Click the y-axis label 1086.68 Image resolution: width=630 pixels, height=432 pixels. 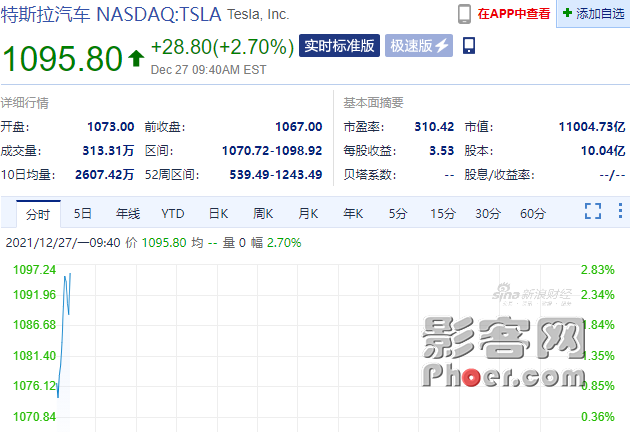(x=34, y=325)
